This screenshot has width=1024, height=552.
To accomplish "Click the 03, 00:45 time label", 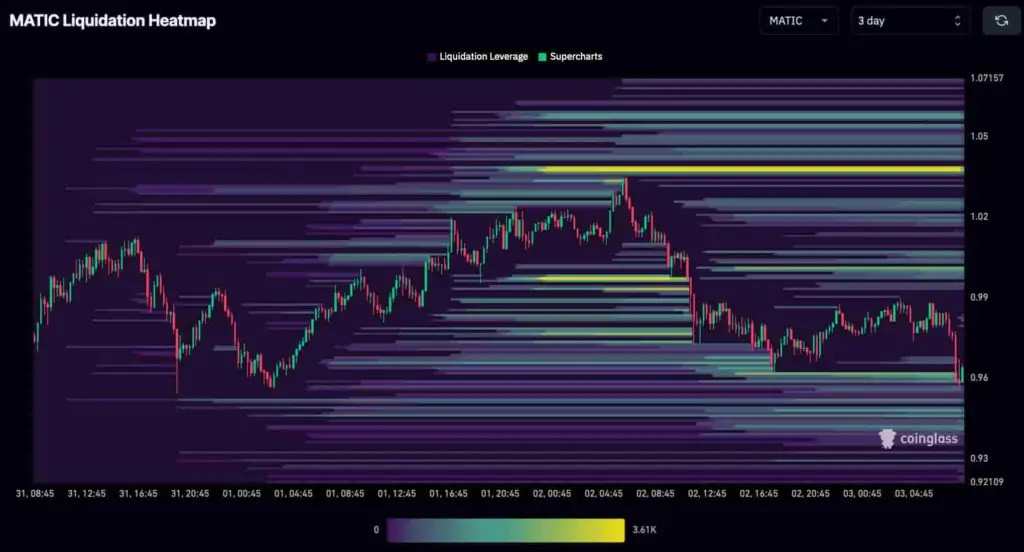I will tap(862, 494).
